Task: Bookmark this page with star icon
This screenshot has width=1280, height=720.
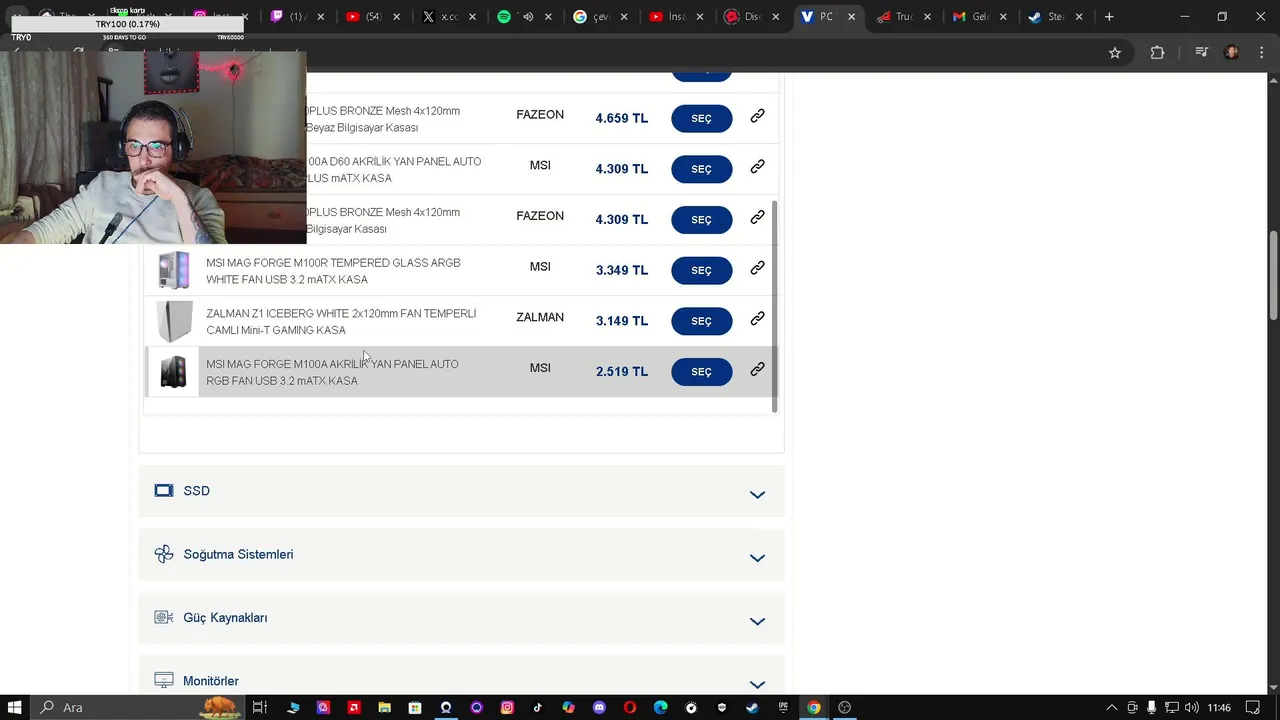Action: (x=1115, y=53)
